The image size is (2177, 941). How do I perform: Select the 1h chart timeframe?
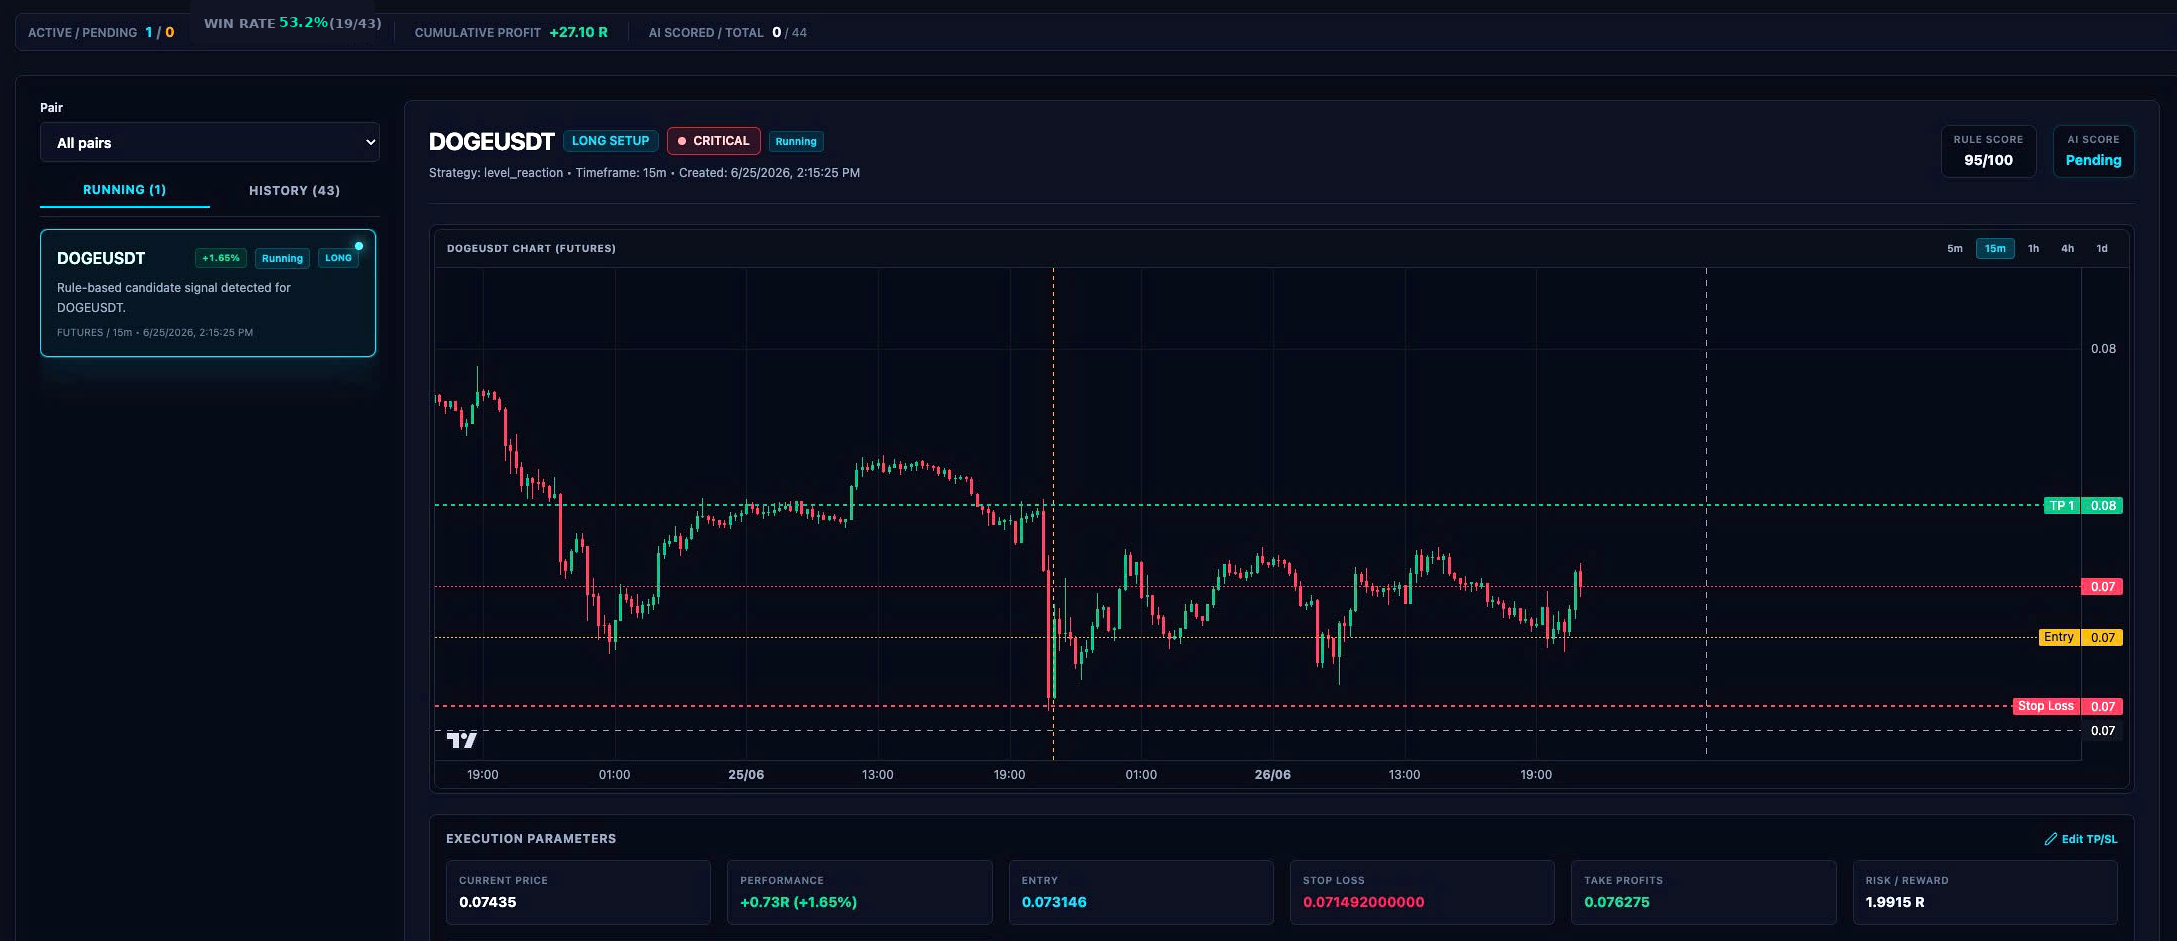coord(2033,249)
